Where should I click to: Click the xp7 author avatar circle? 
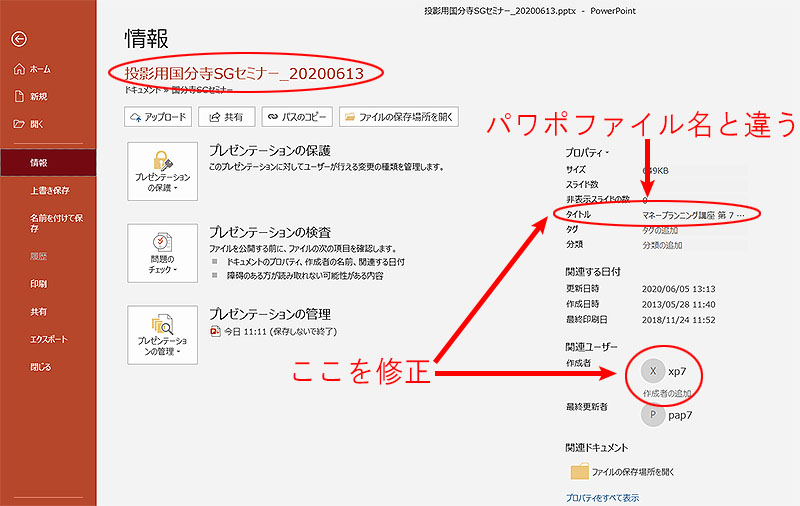[x=653, y=371]
